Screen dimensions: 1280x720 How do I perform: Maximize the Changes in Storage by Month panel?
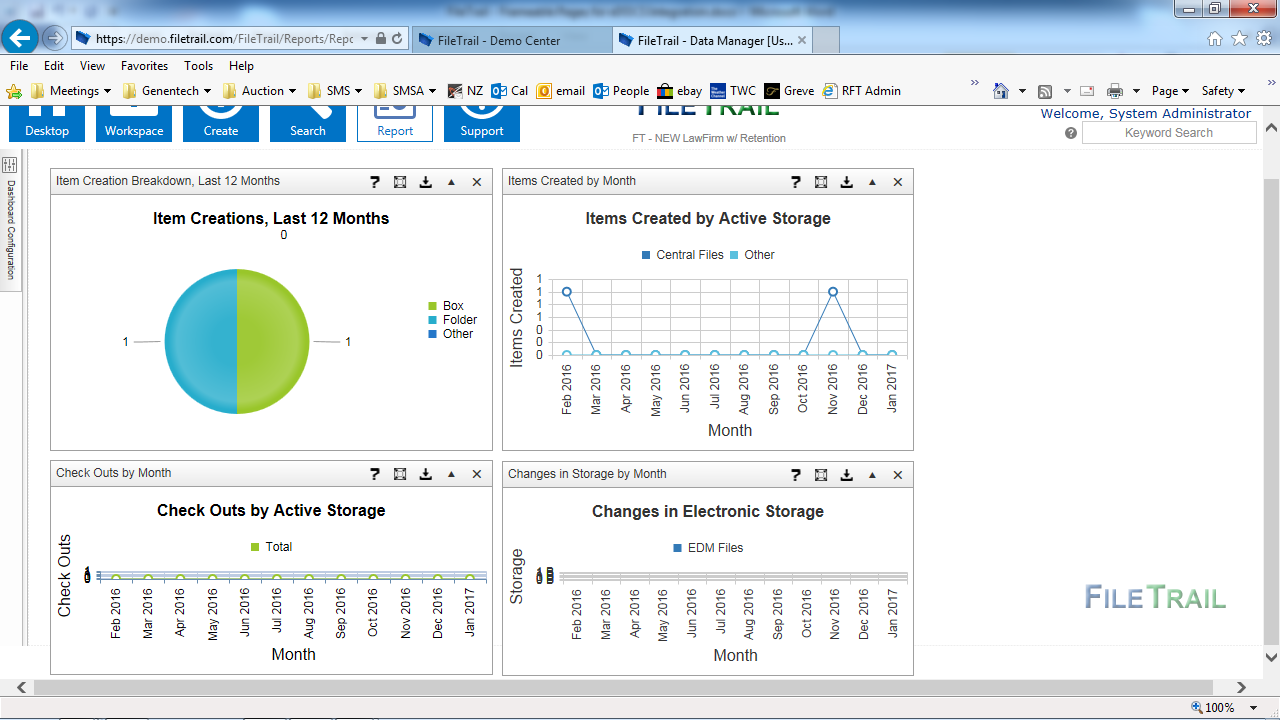[x=821, y=475]
